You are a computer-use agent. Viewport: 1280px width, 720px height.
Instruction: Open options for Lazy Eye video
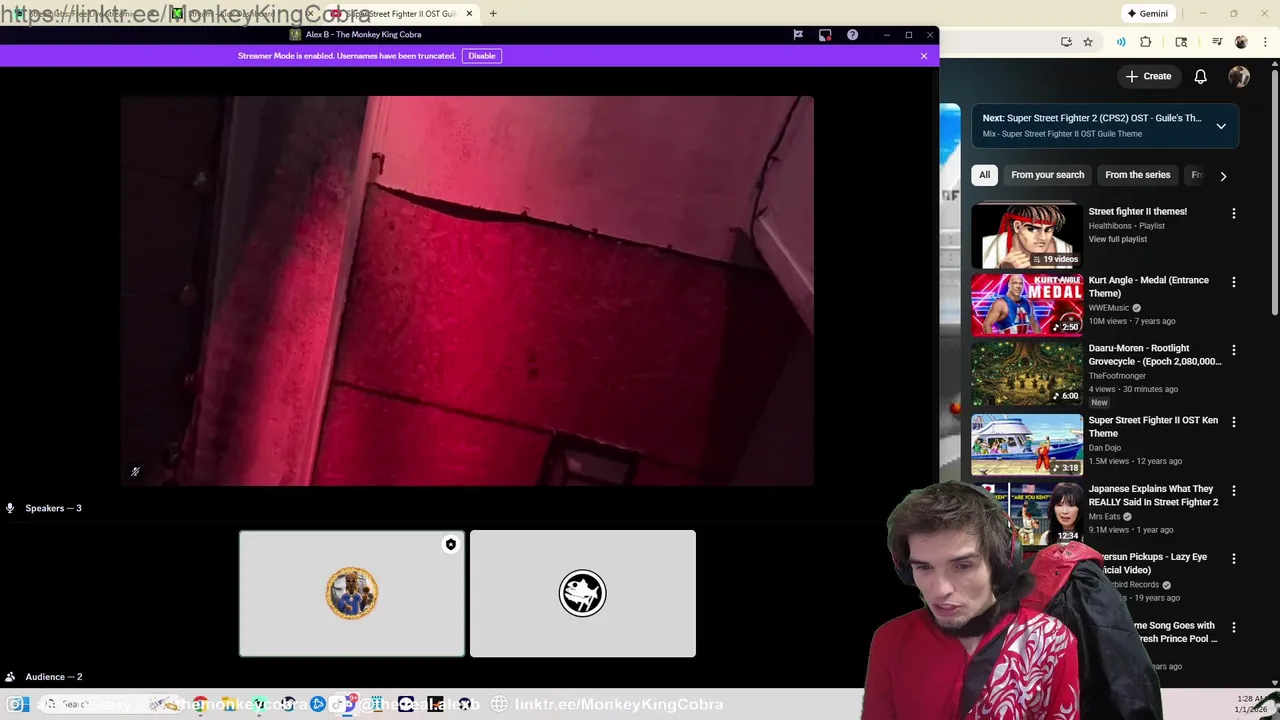tap(1234, 558)
